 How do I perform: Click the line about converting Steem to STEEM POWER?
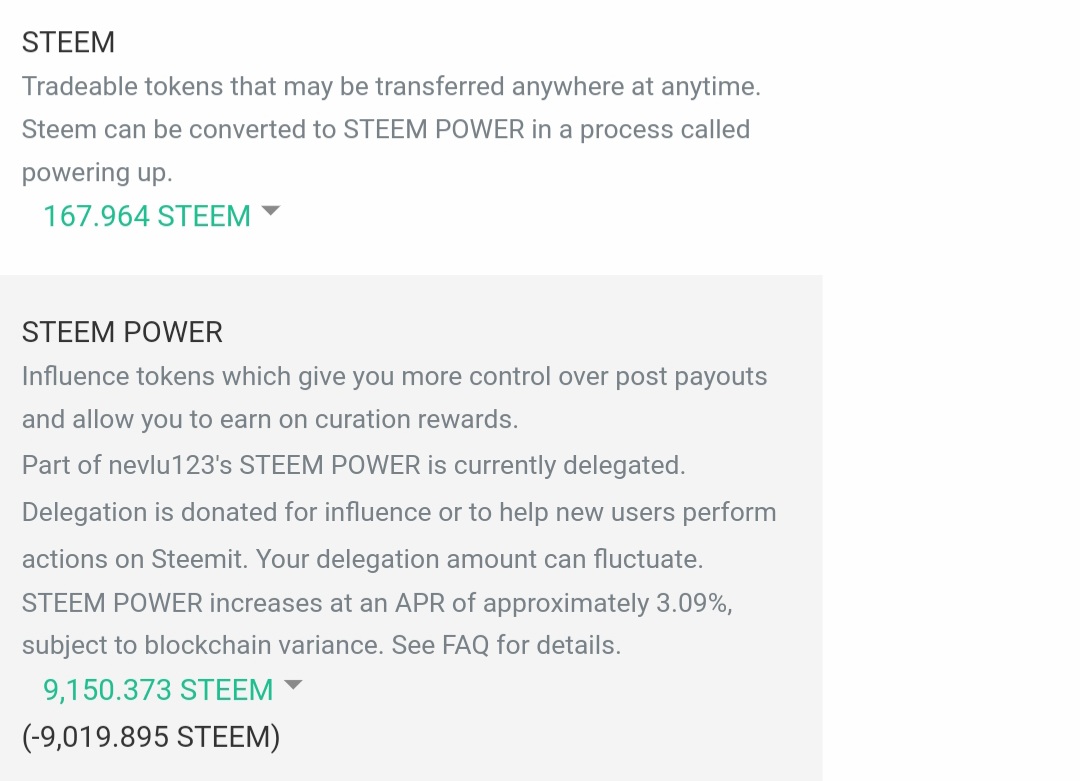385,129
